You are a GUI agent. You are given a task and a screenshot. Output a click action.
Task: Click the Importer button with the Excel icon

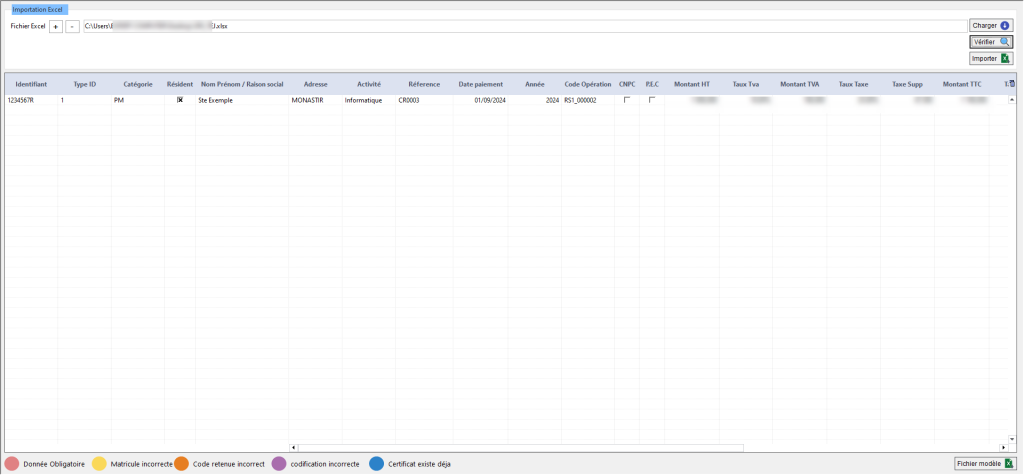(x=992, y=59)
